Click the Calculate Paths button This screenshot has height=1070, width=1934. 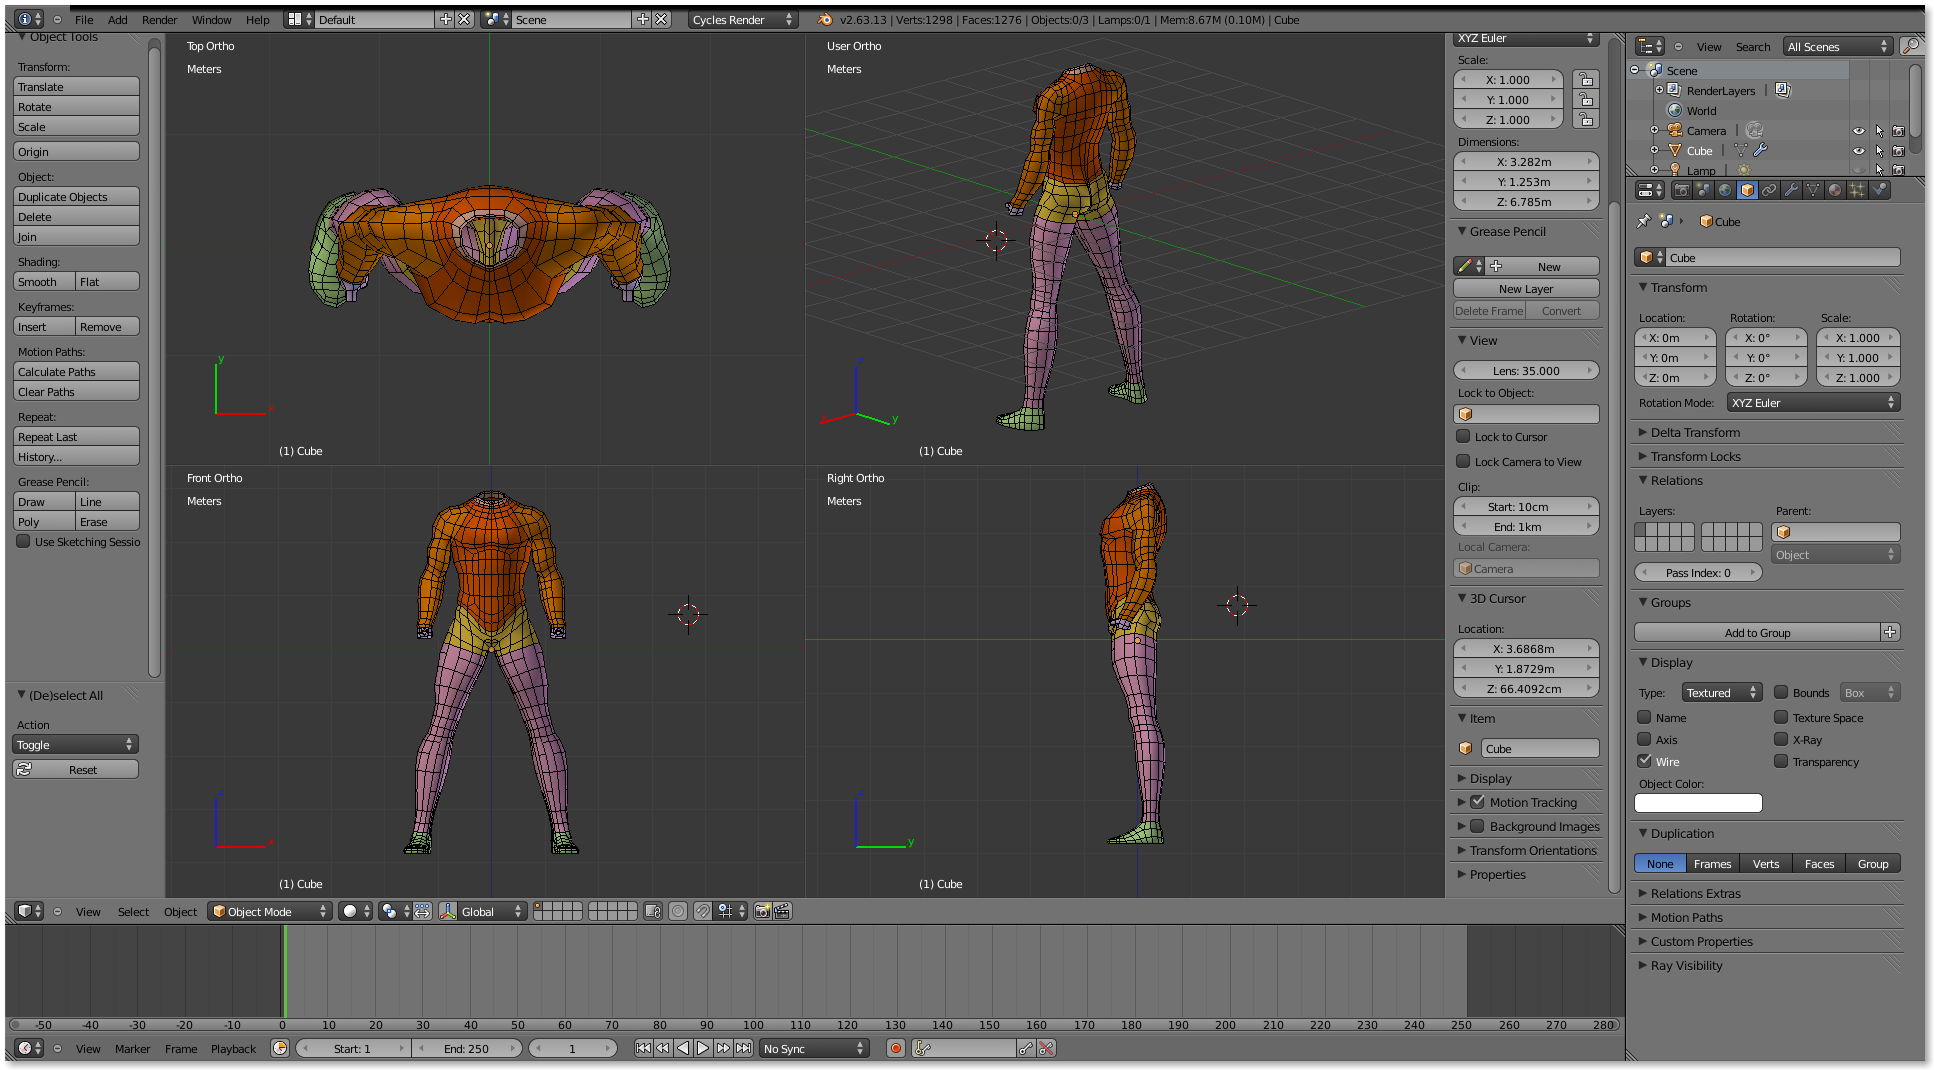tap(76, 371)
